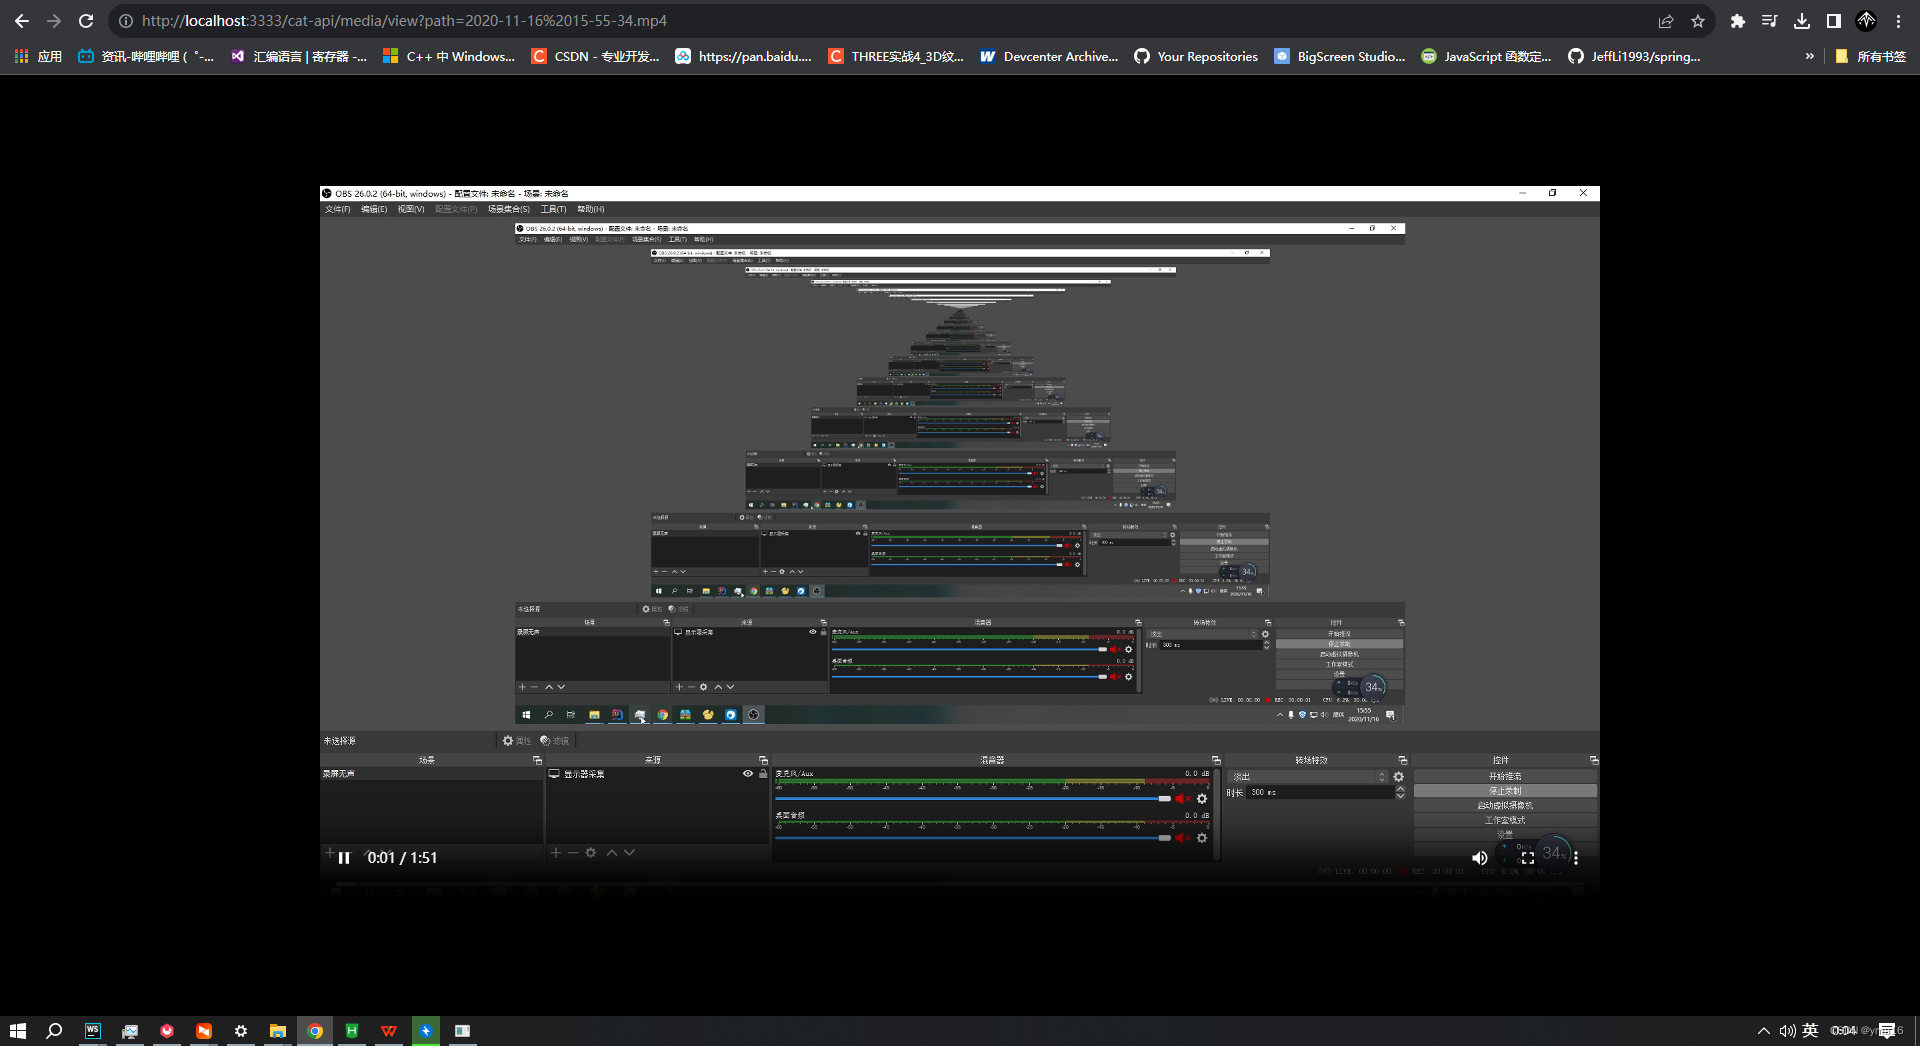The width and height of the screenshot is (1920, 1046).
Task: Expand the hidden bookmarks overflow chevron
Action: point(1809,57)
